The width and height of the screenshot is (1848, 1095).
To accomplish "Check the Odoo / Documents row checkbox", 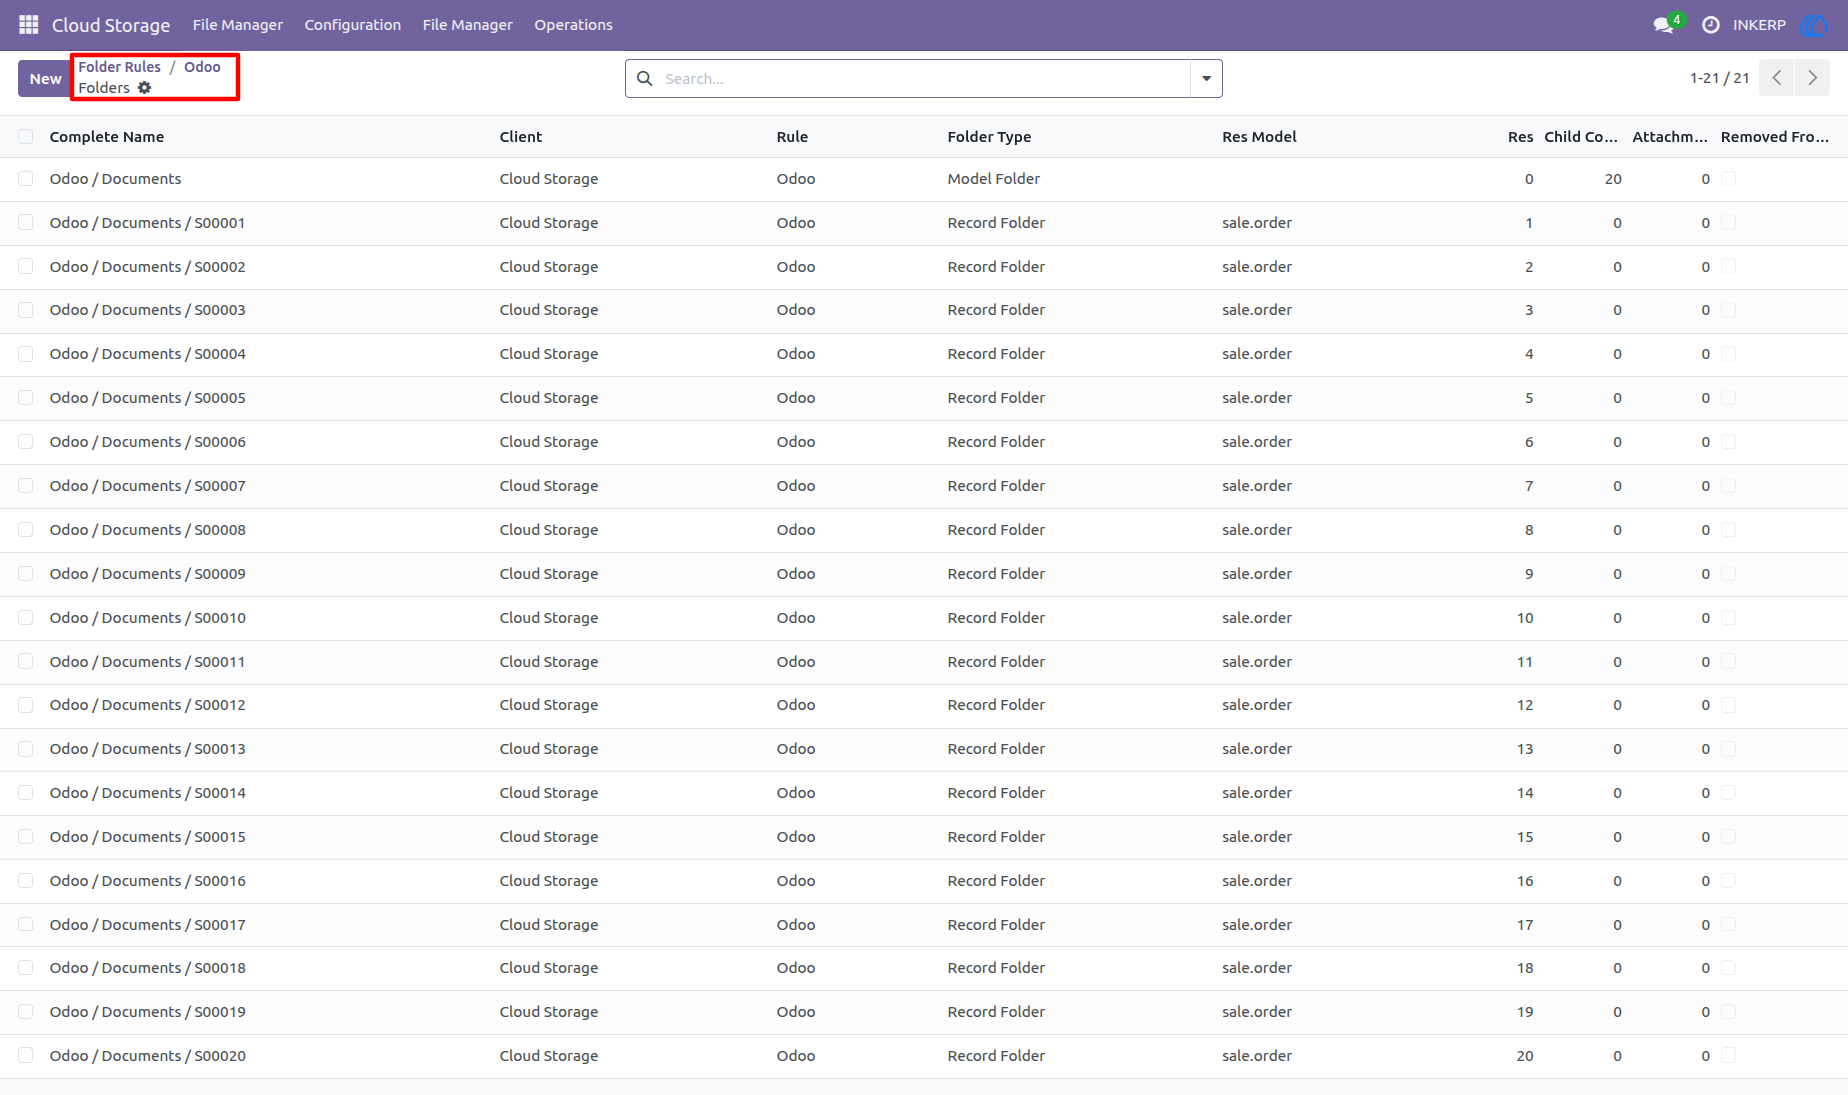I will click(26, 179).
